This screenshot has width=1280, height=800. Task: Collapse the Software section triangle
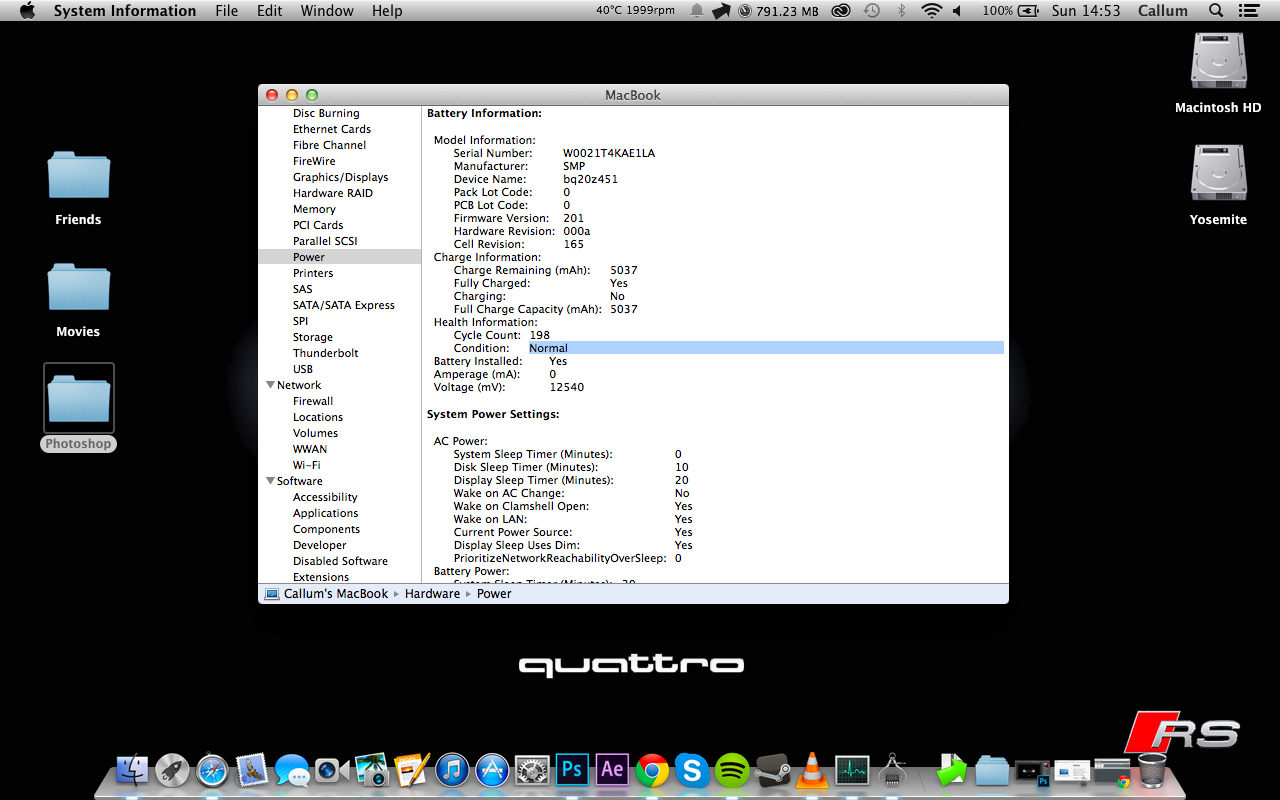270,481
